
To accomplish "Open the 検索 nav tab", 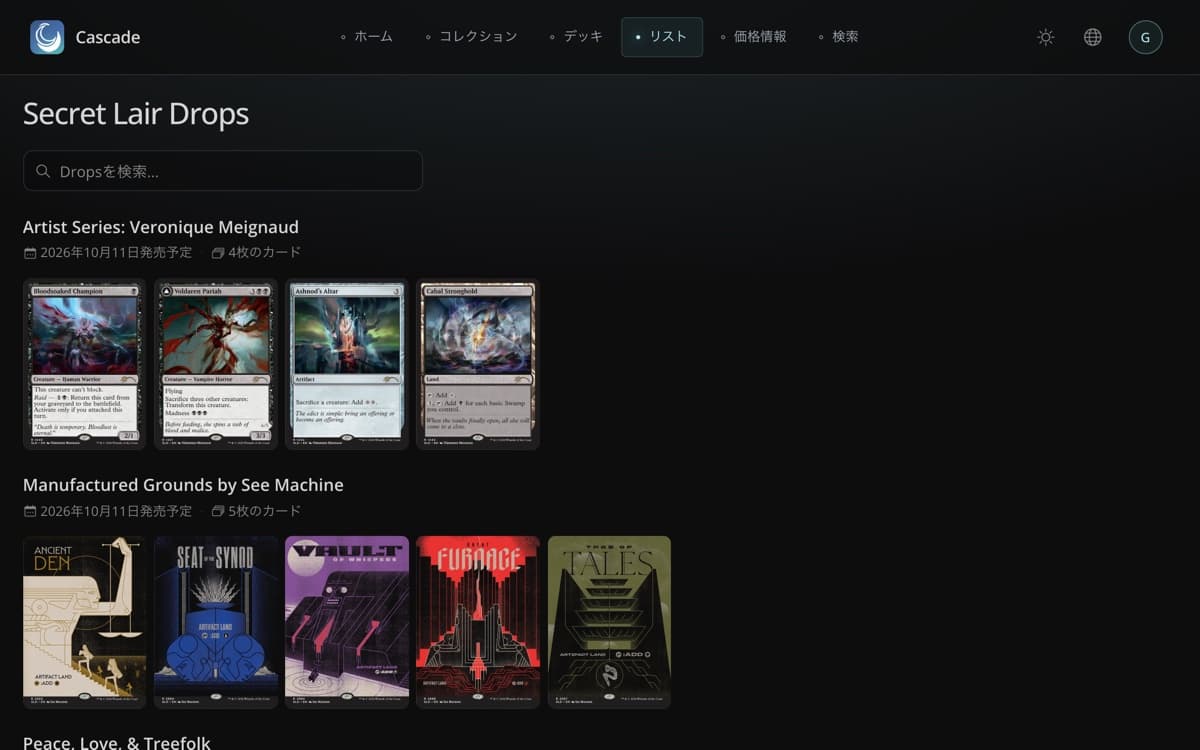I will coord(838,37).
